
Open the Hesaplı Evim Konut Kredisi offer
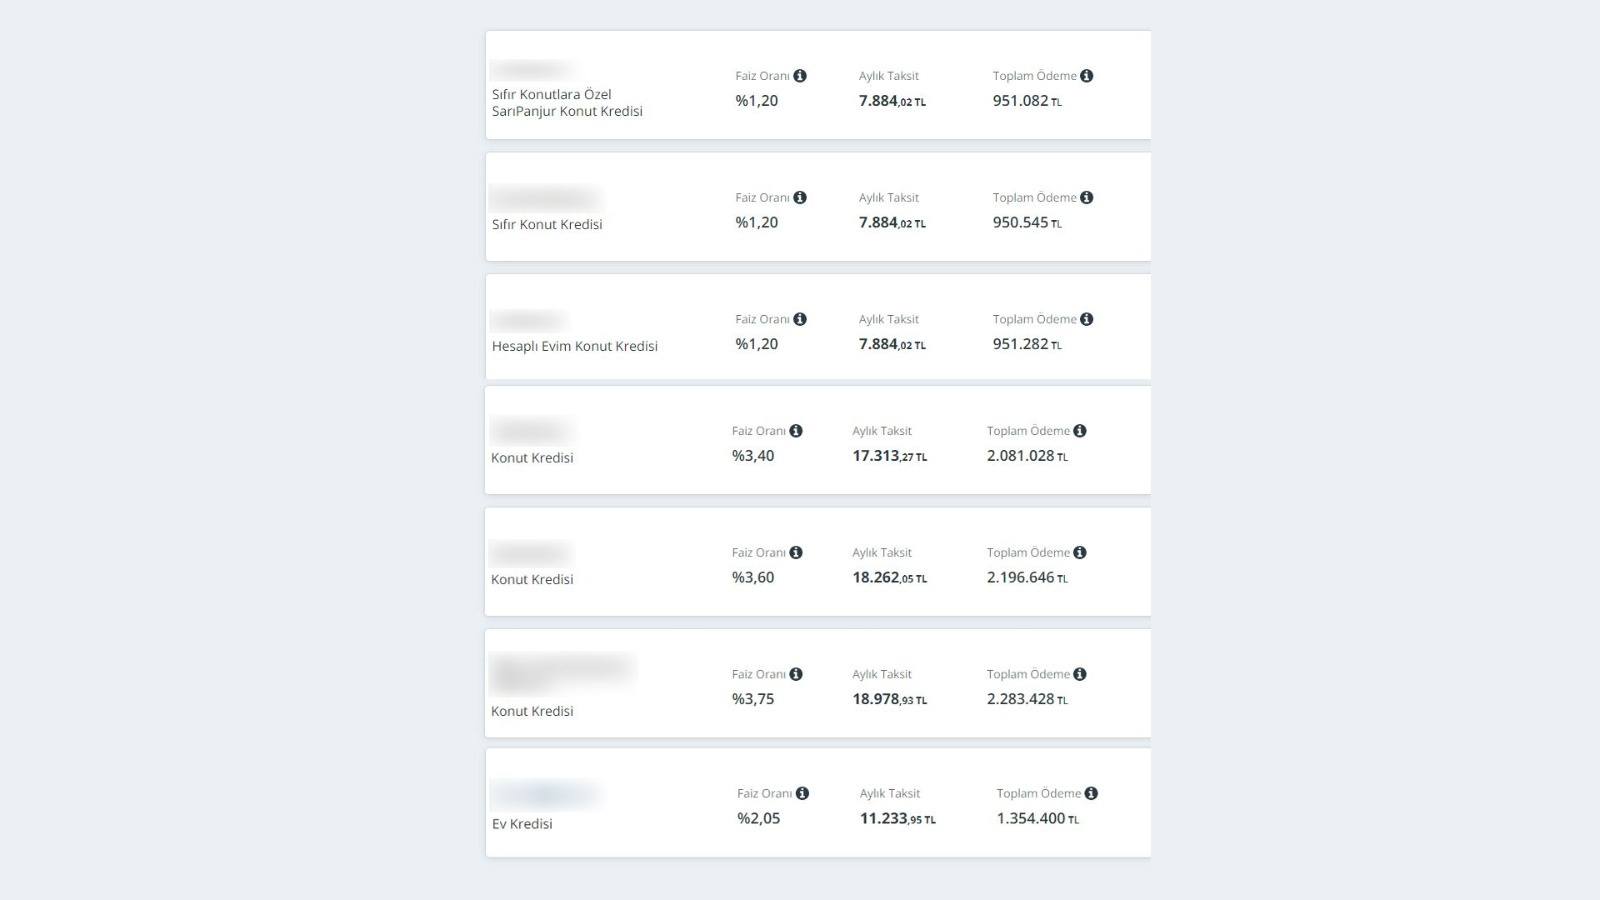[575, 347]
